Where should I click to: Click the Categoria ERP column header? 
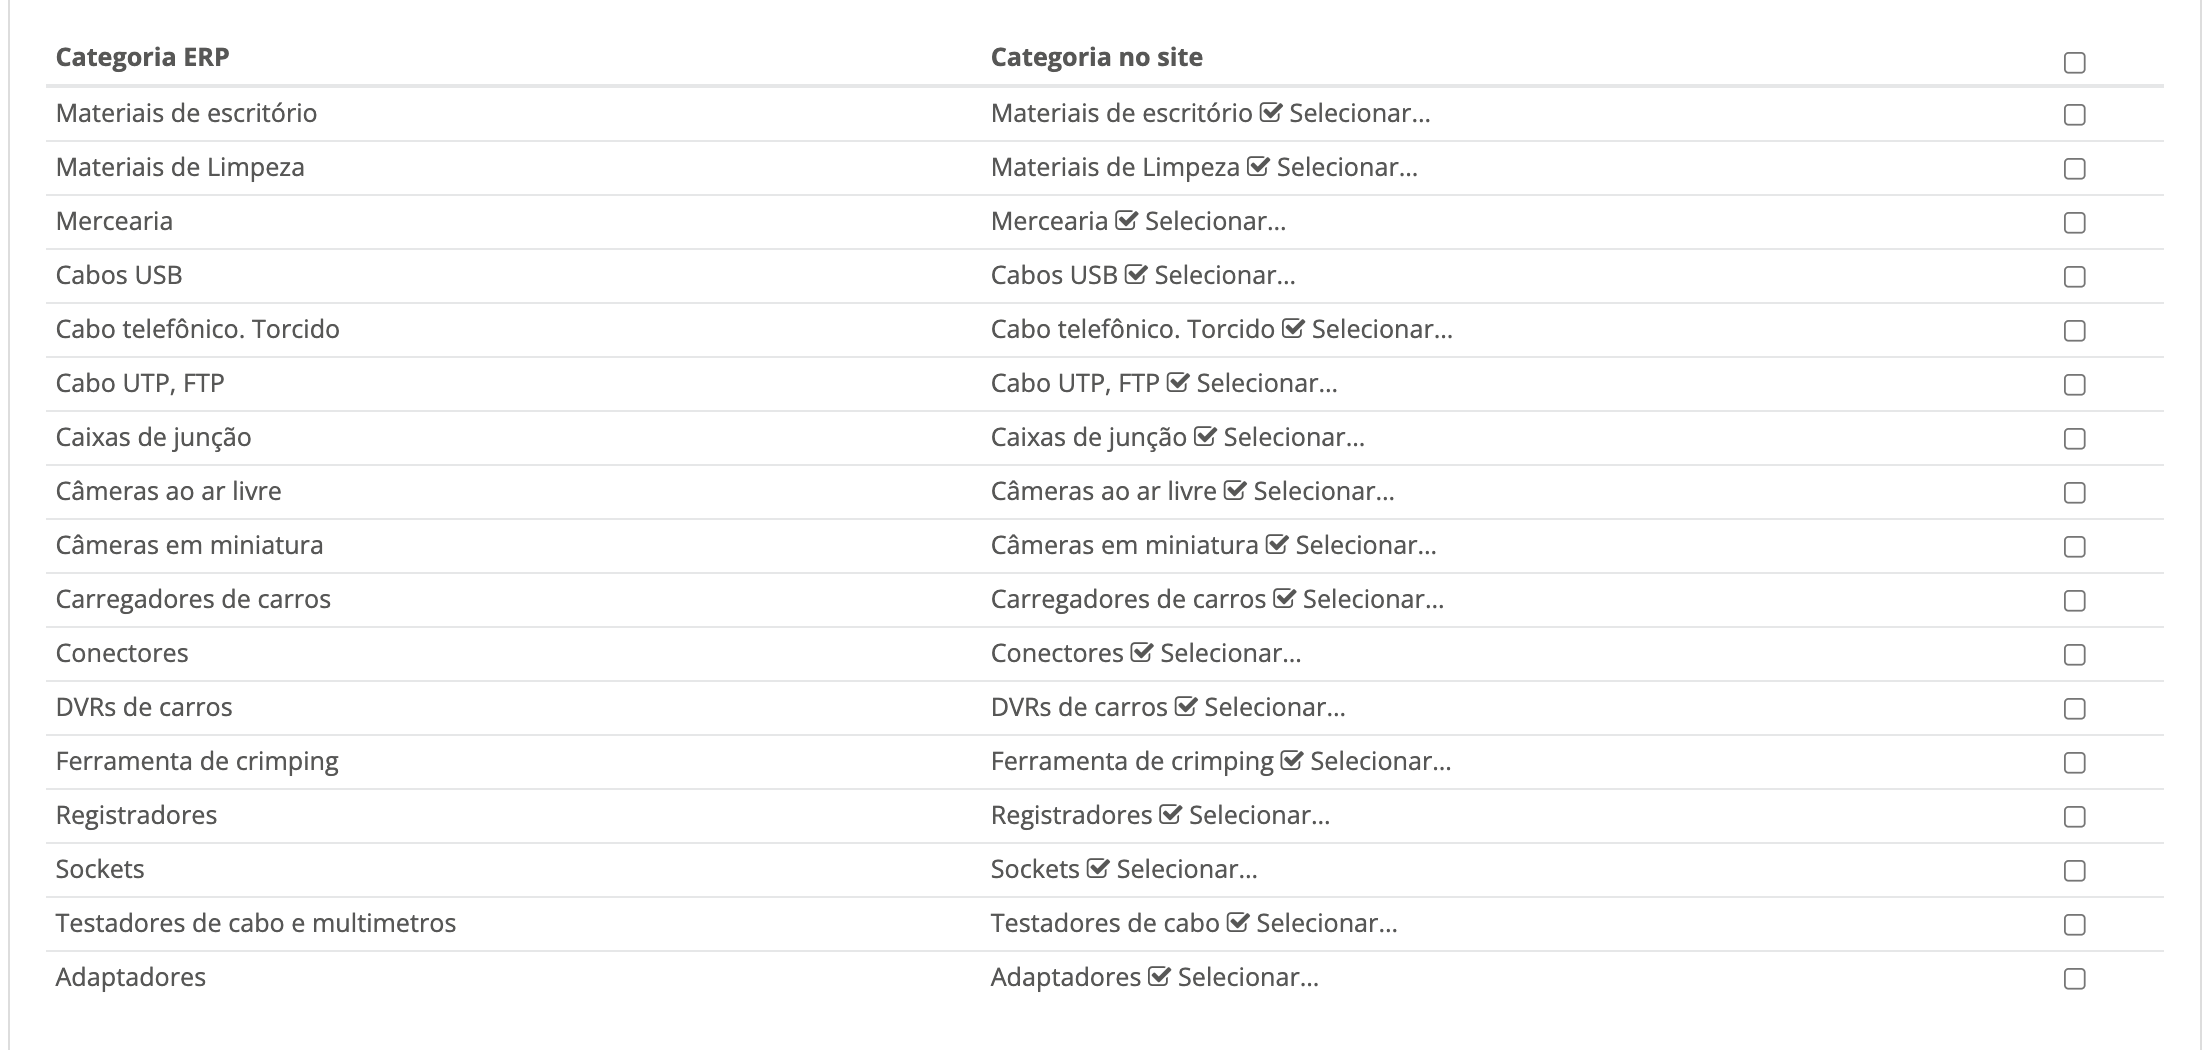pos(143,57)
